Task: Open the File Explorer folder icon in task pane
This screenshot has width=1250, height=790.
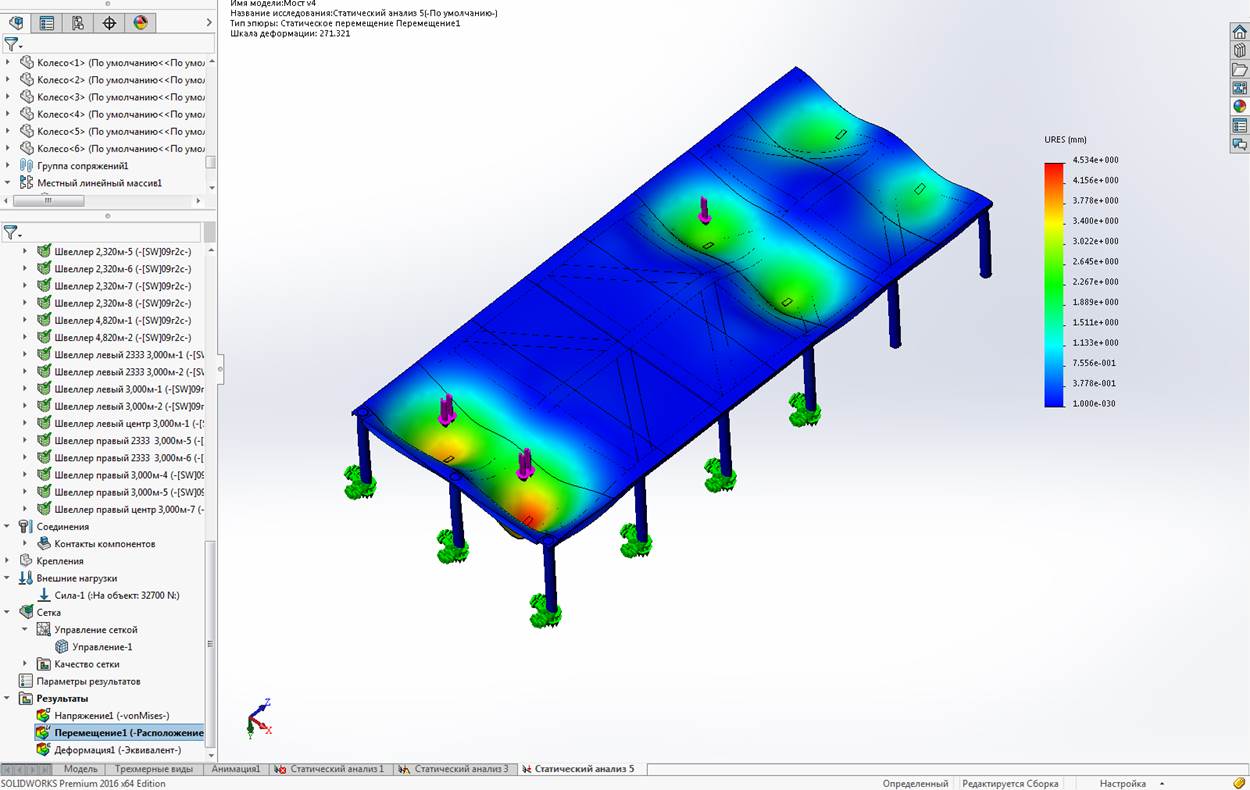Action: coord(1239,69)
